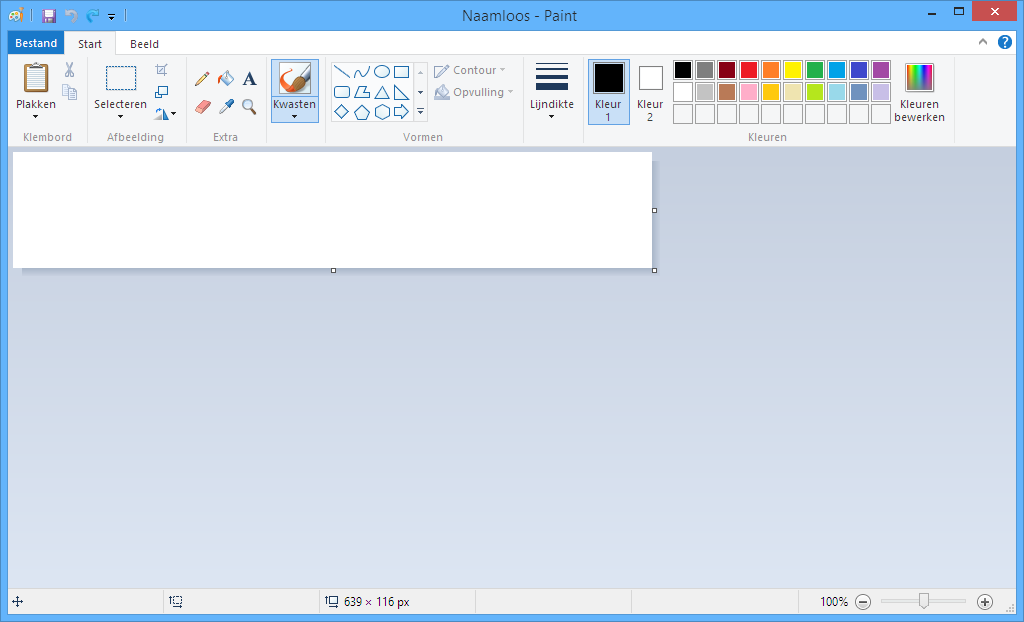Click the Kwasten brush icon
Viewport: 1024px width, 622px height.
pyautogui.click(x=295, y=78)
